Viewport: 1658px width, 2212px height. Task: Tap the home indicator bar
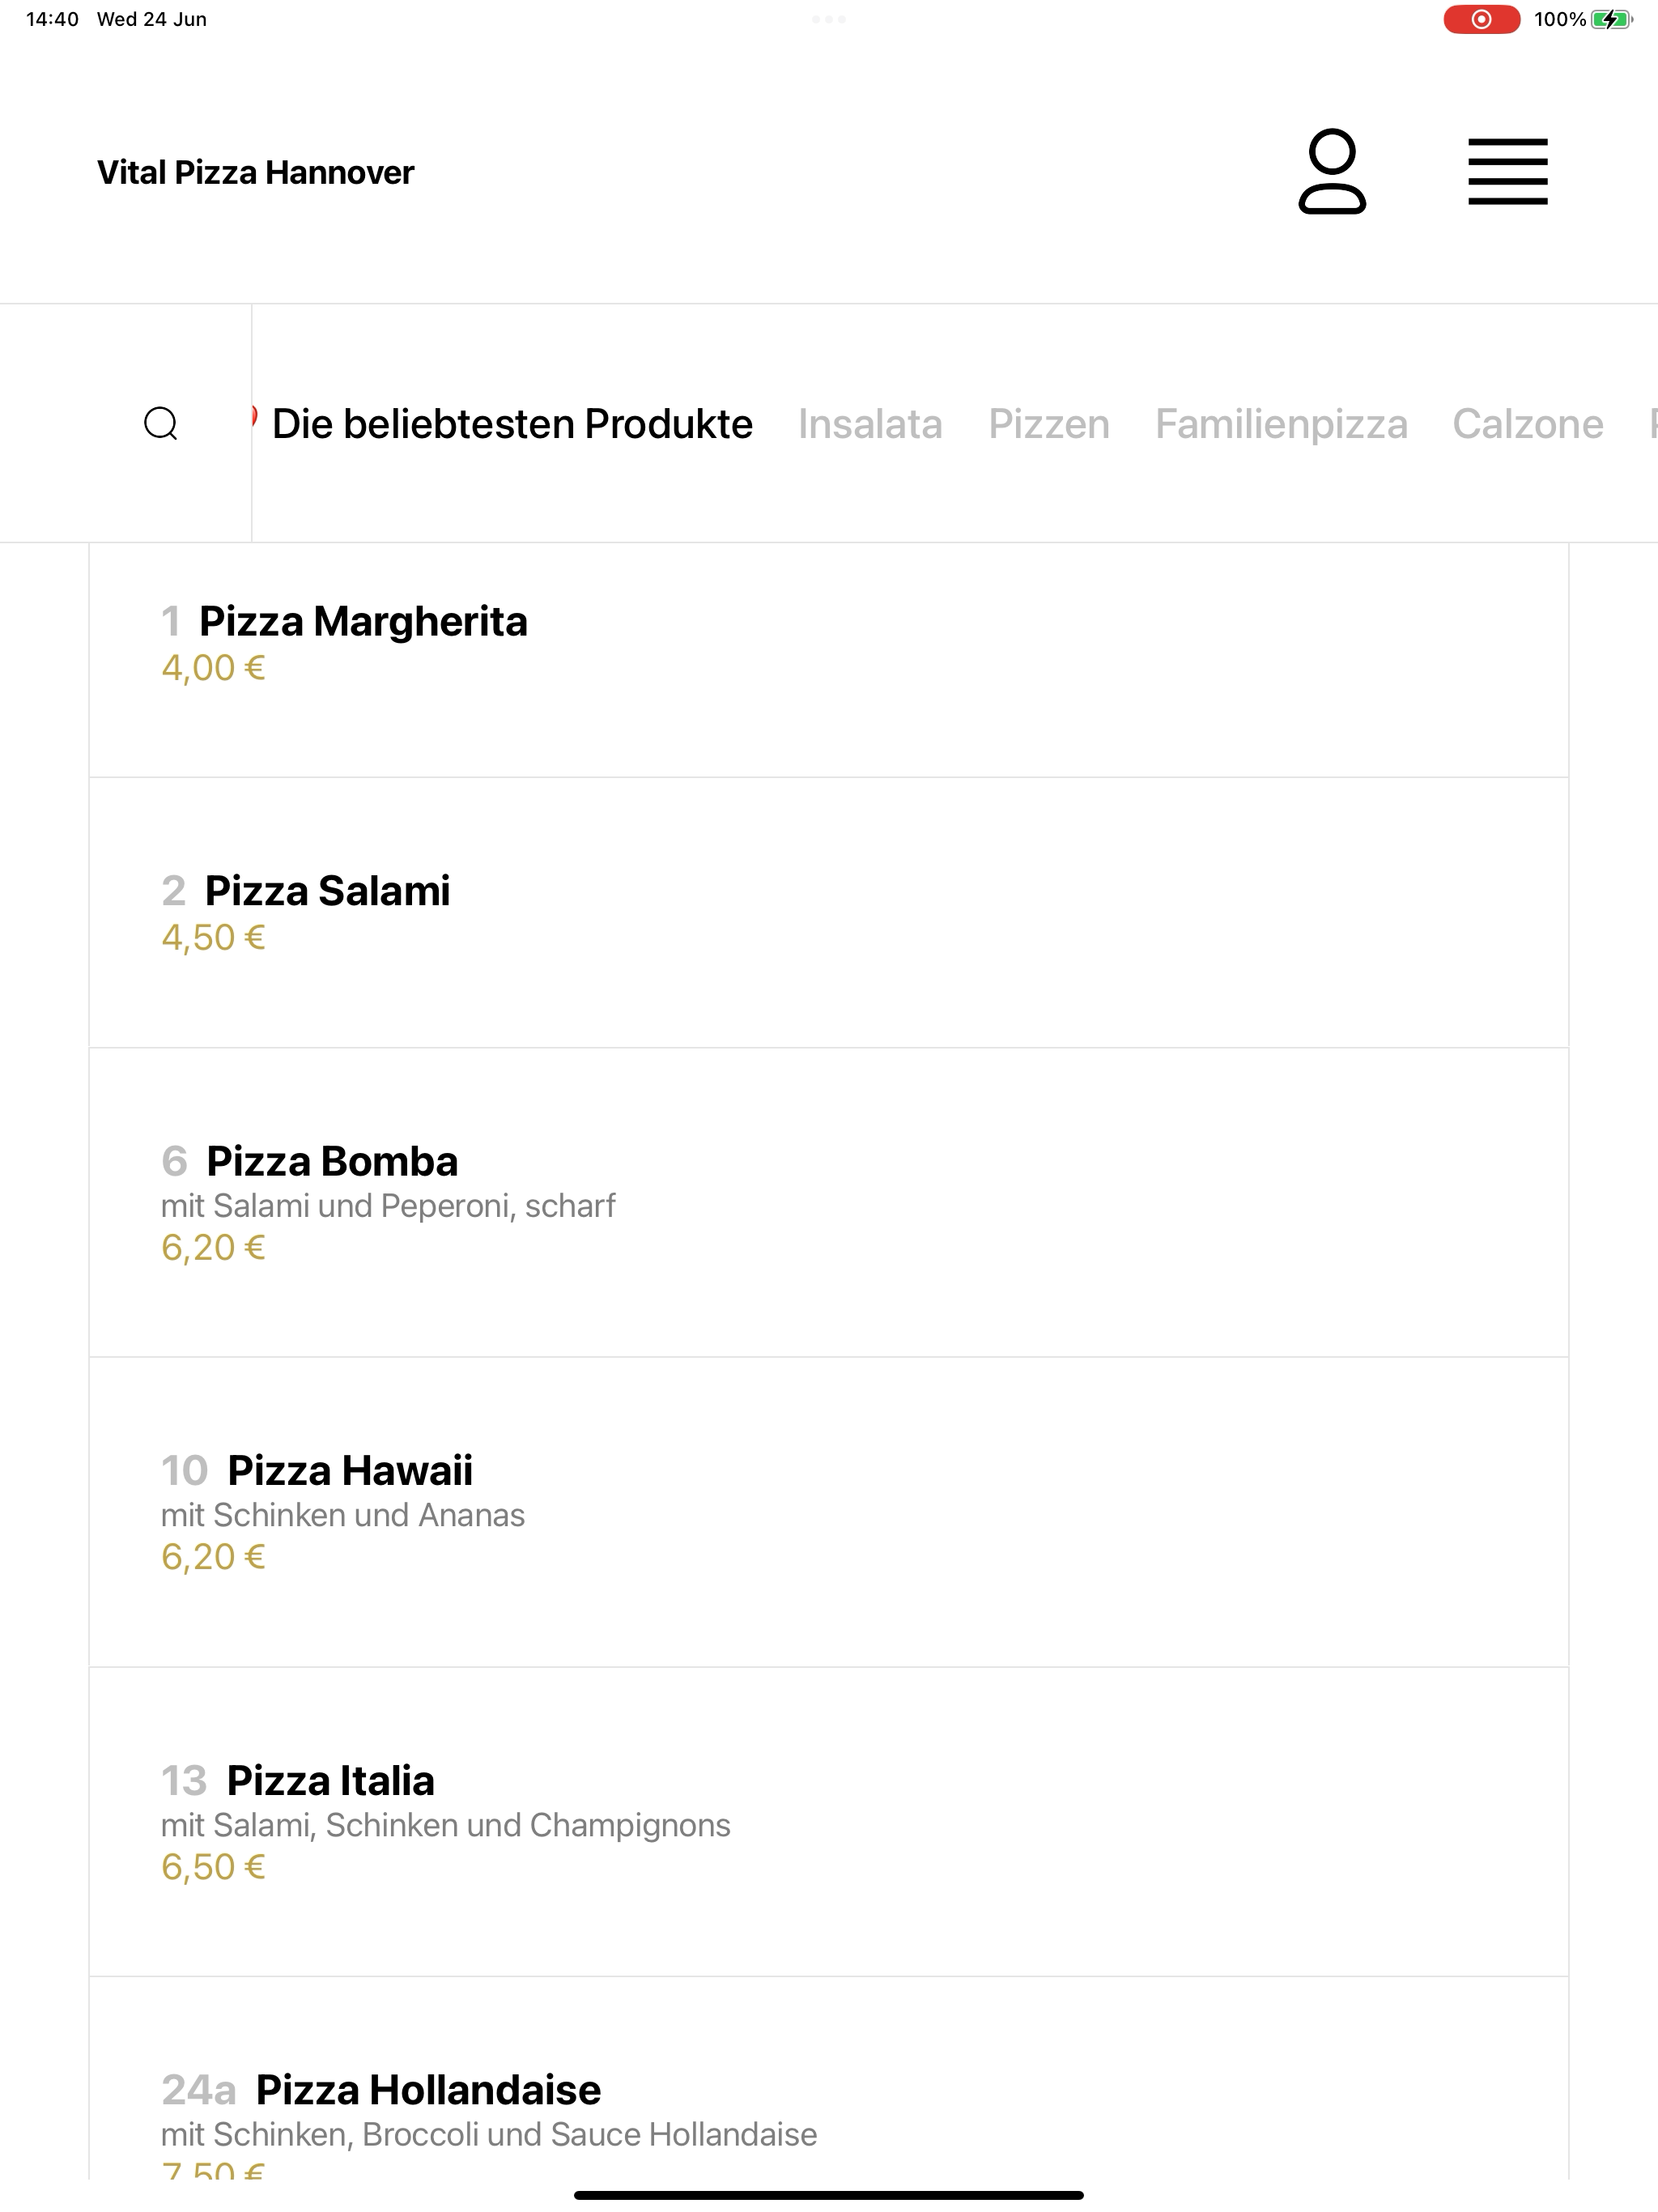[828, 2195]
